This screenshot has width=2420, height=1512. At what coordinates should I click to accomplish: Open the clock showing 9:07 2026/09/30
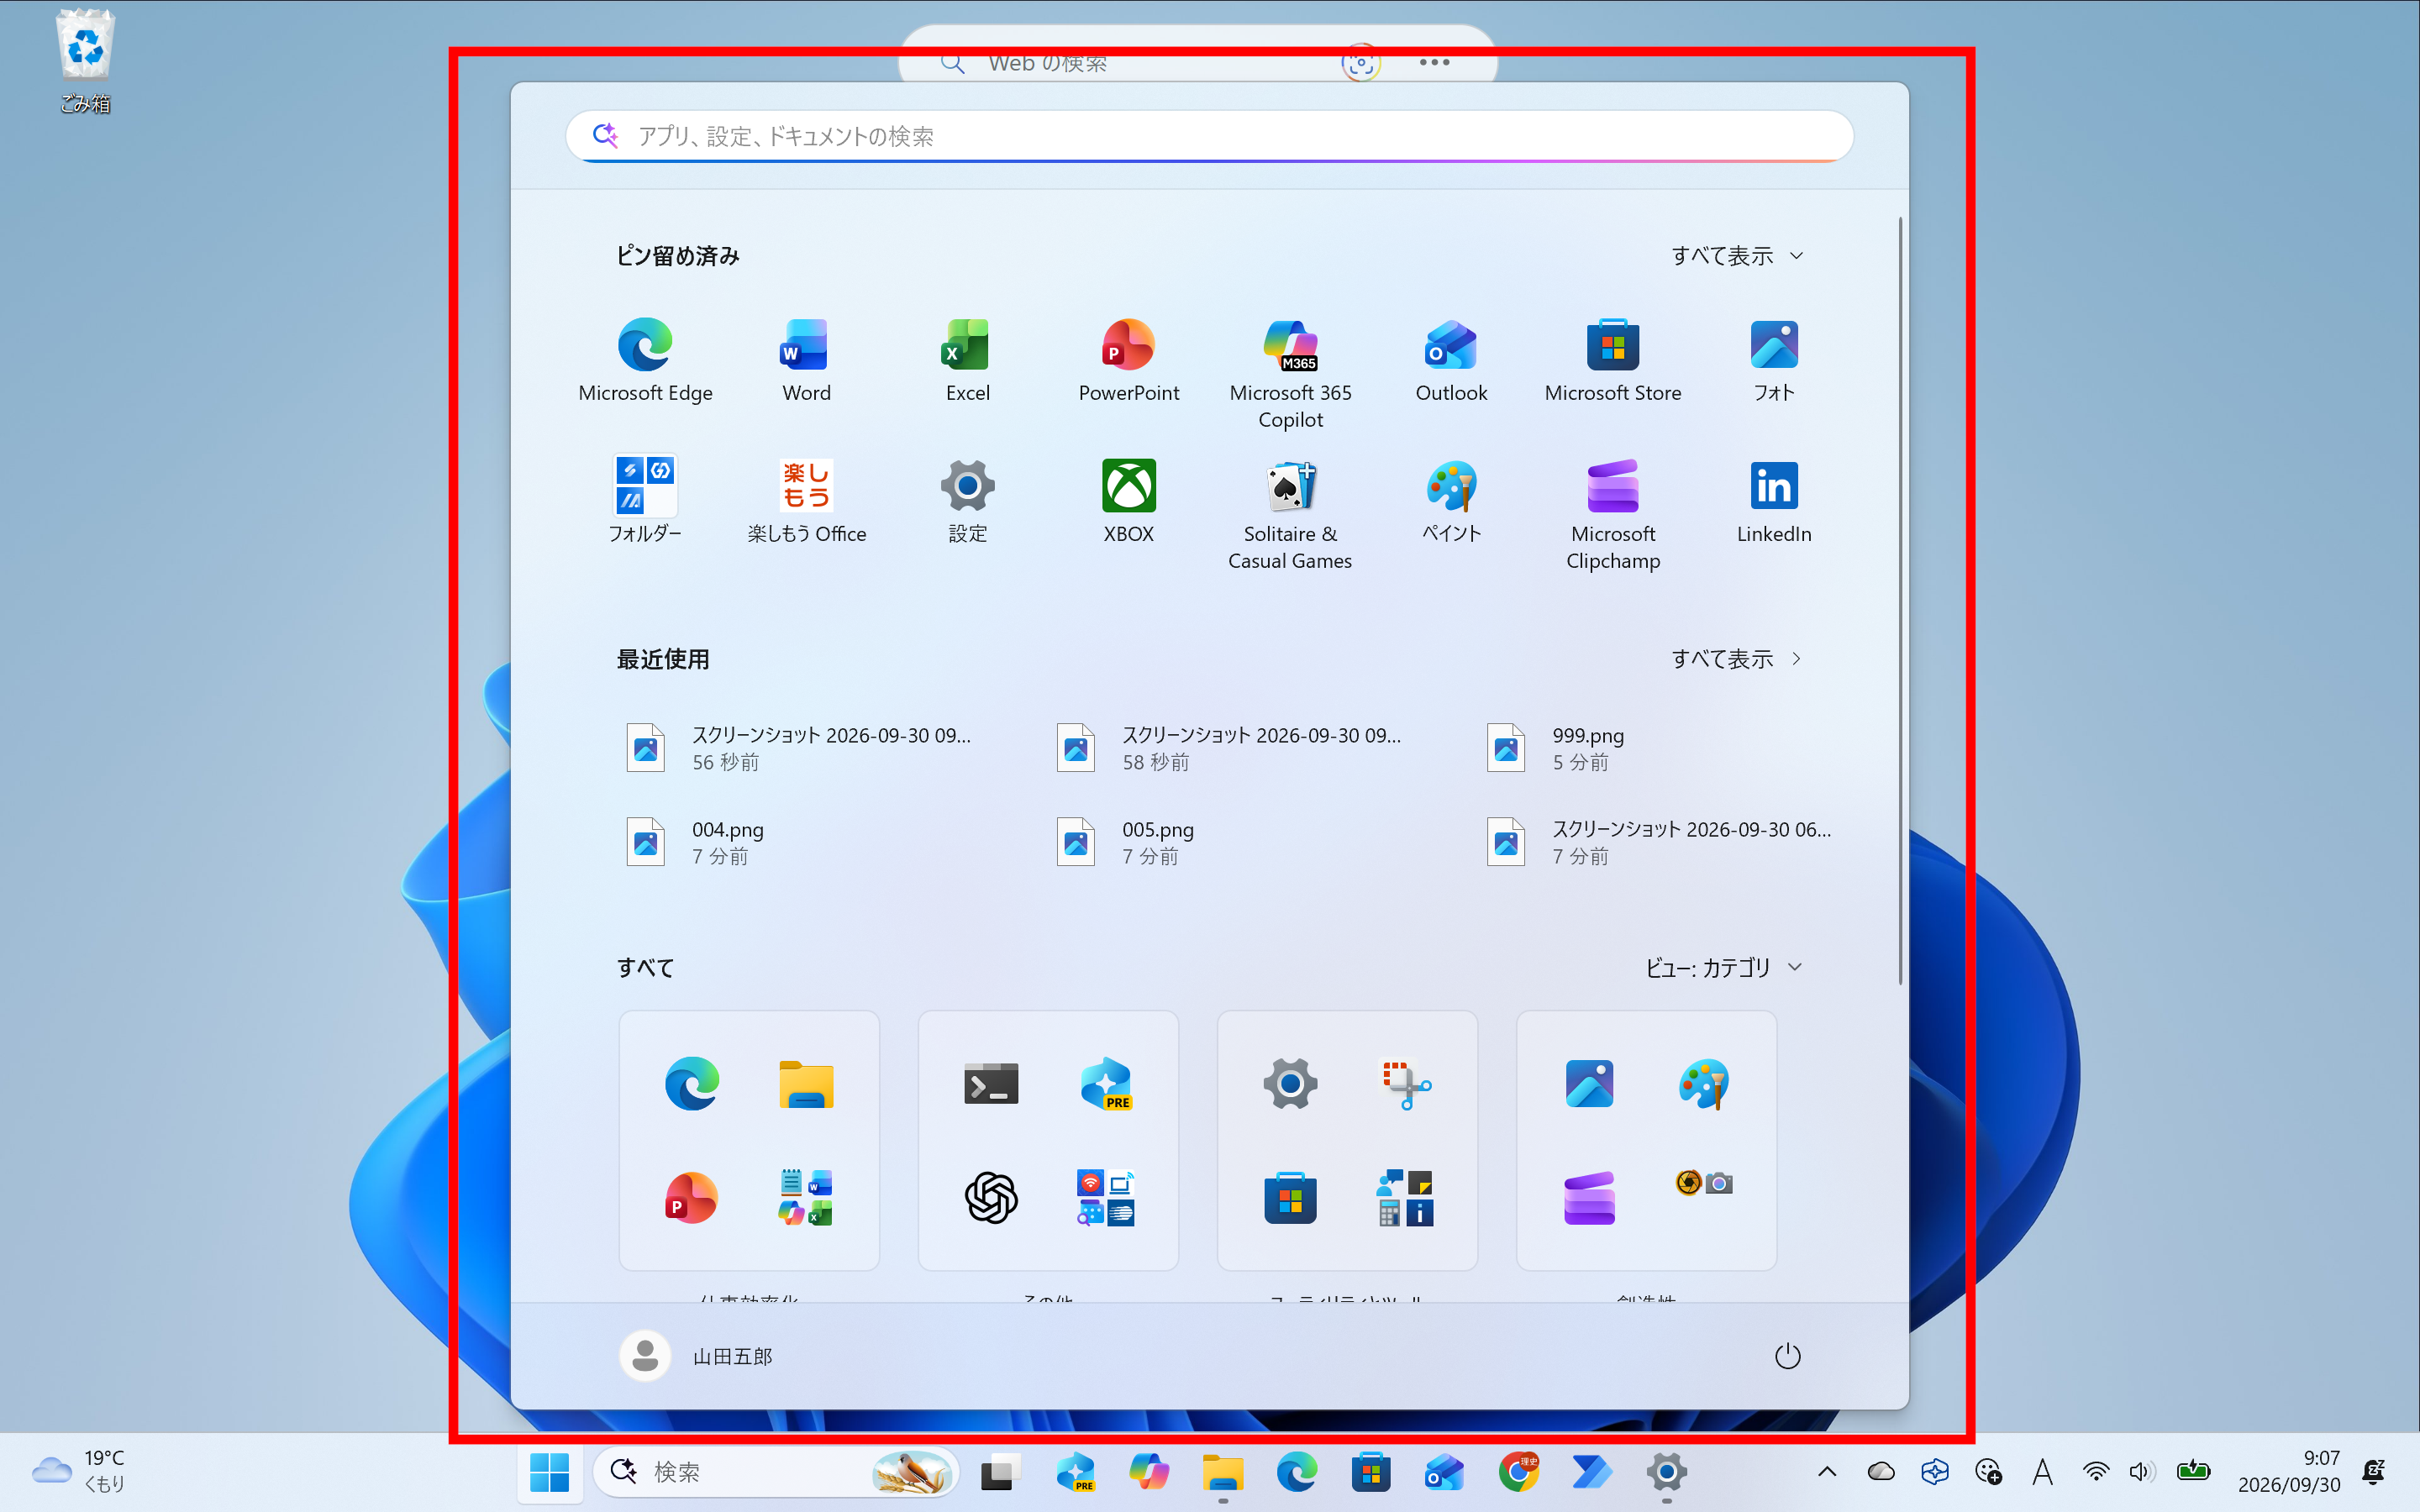point(2289,1471)
